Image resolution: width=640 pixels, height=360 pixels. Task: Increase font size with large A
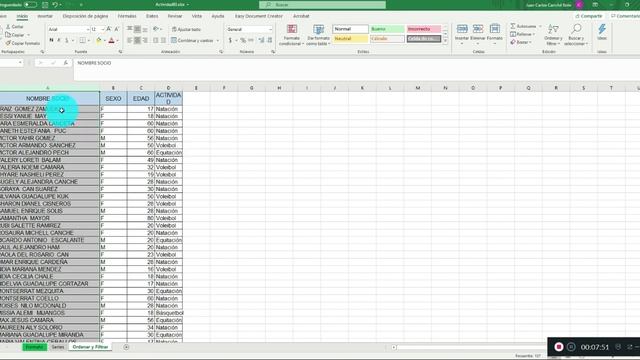click(109, 29)
